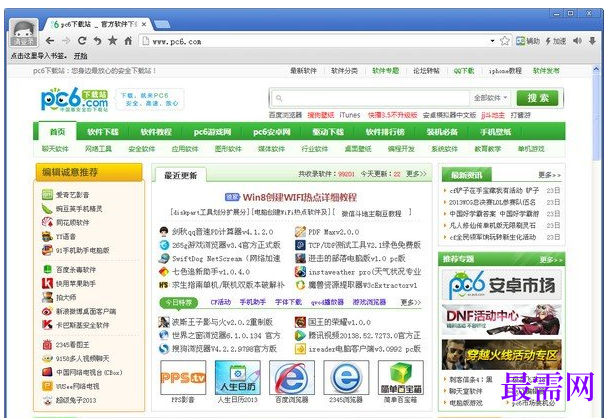Open the DNF活动中心 banner
The image size is (613, 418).
pyautogui.click(x=502, y=319)
